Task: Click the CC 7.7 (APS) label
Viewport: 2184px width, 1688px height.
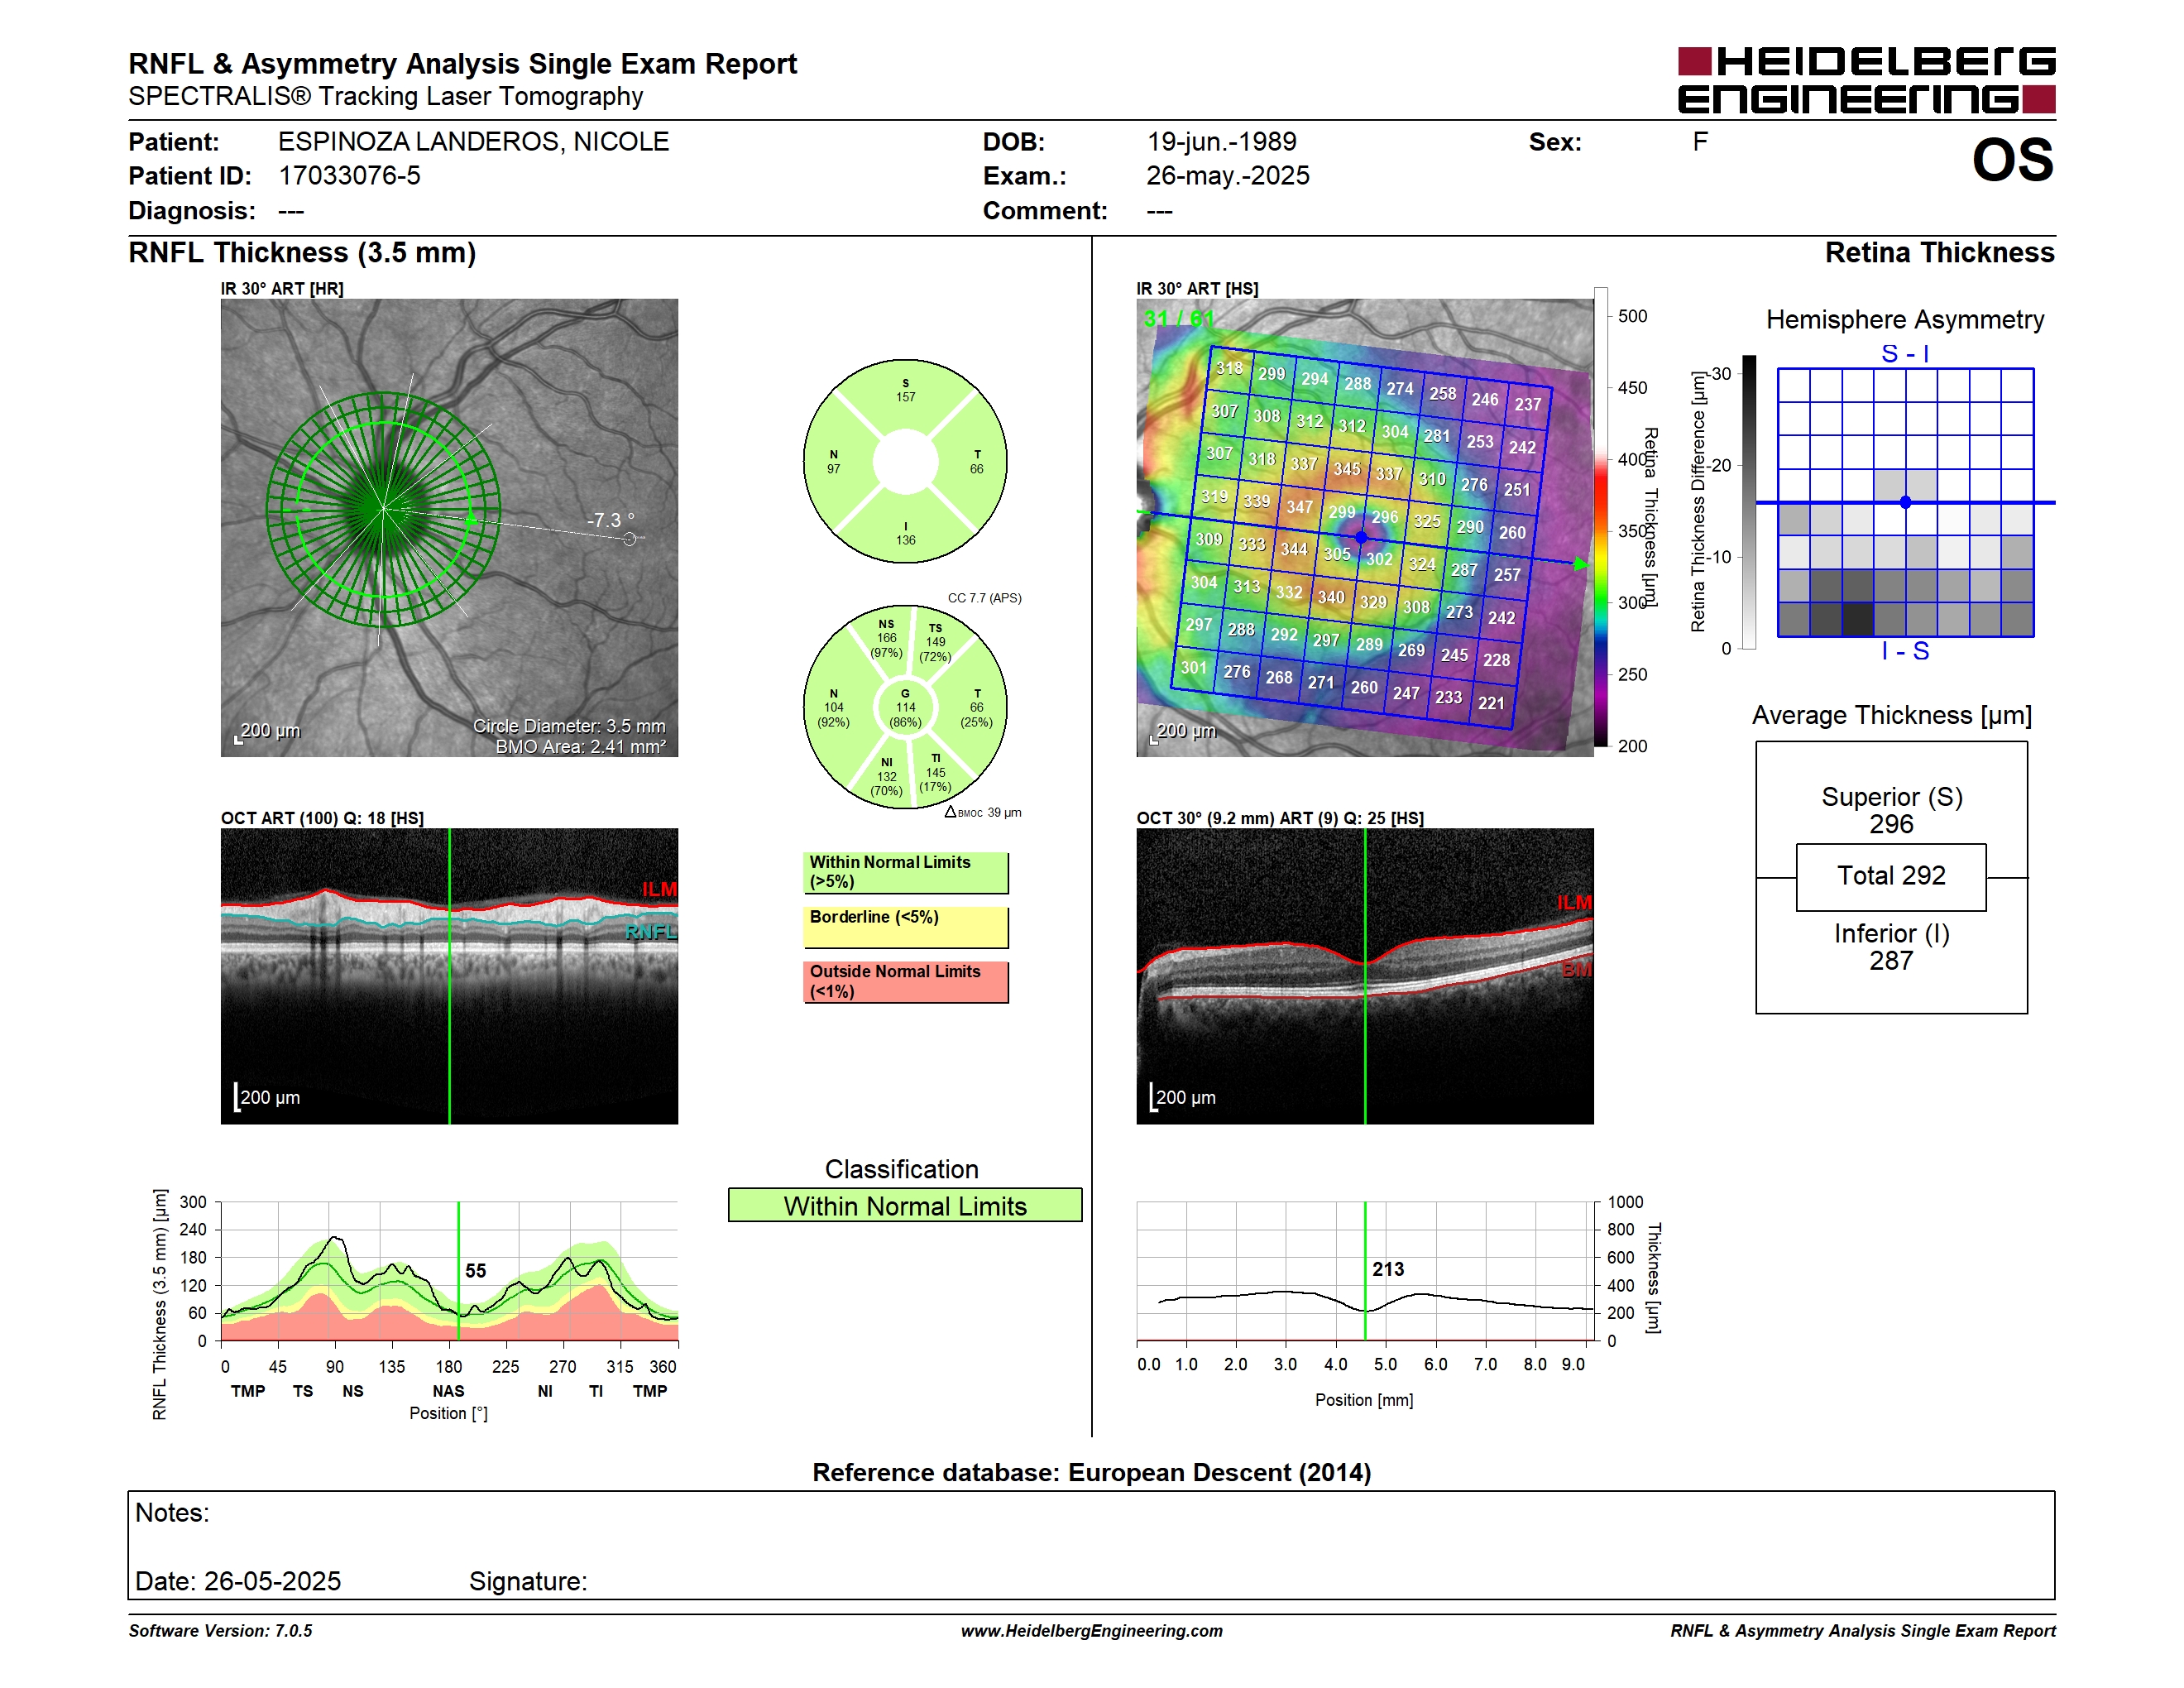Action: coord(984,598)
